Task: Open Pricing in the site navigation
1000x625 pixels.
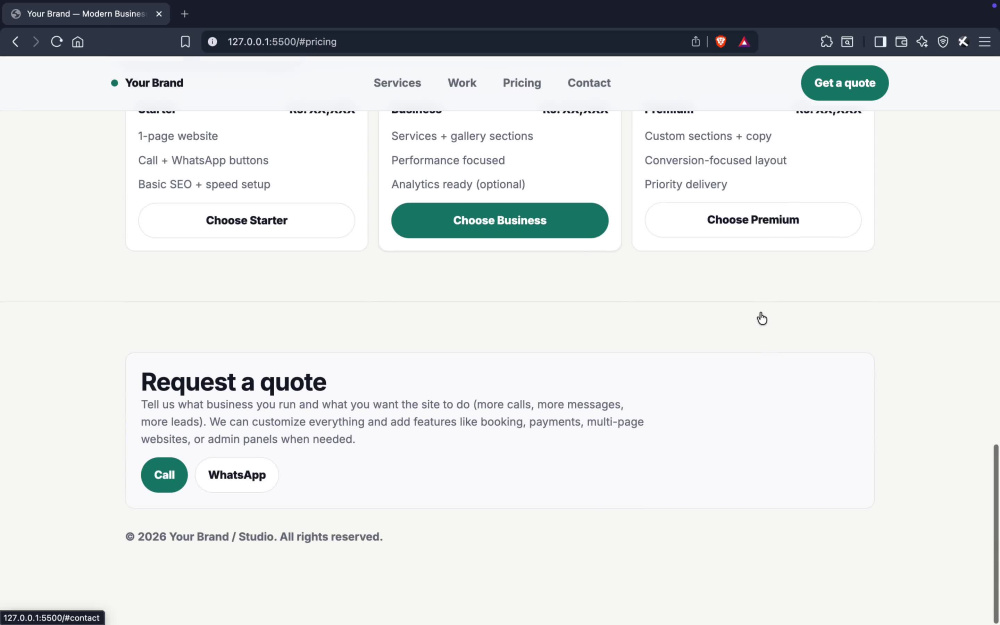Action: tap(522, 83)
